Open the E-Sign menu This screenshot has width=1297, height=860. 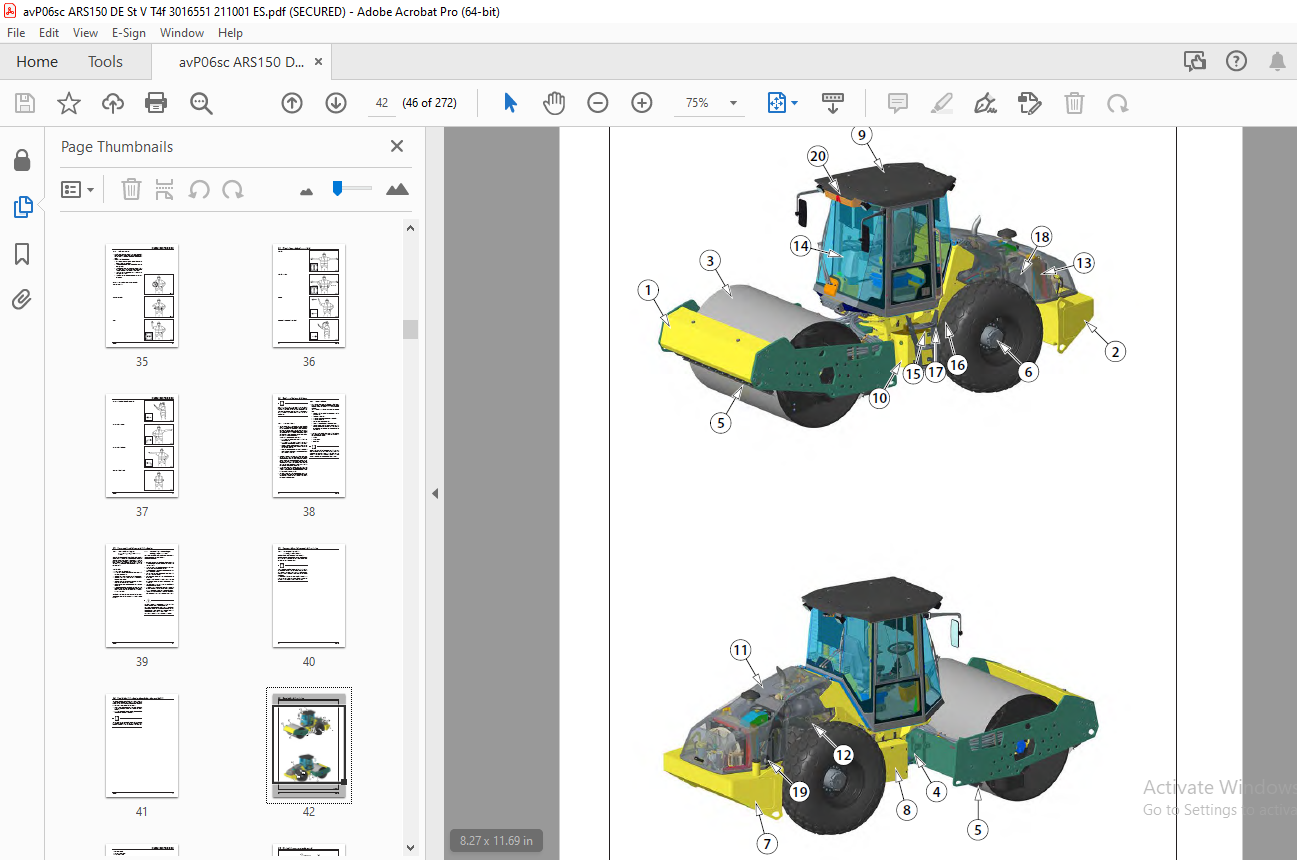click(x=129, y=33)
